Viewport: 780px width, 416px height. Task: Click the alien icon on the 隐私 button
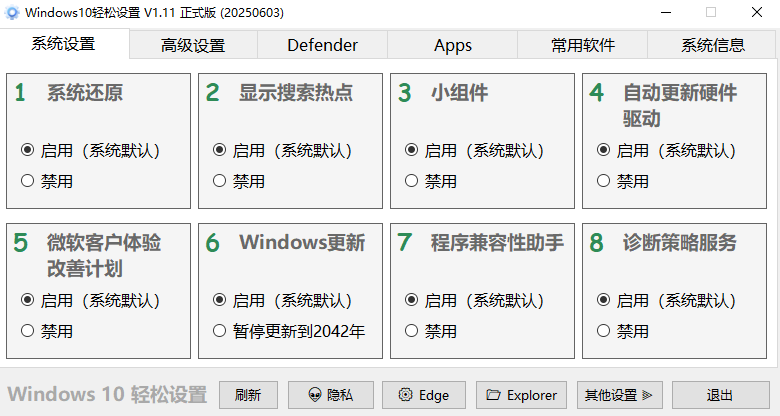315,395
